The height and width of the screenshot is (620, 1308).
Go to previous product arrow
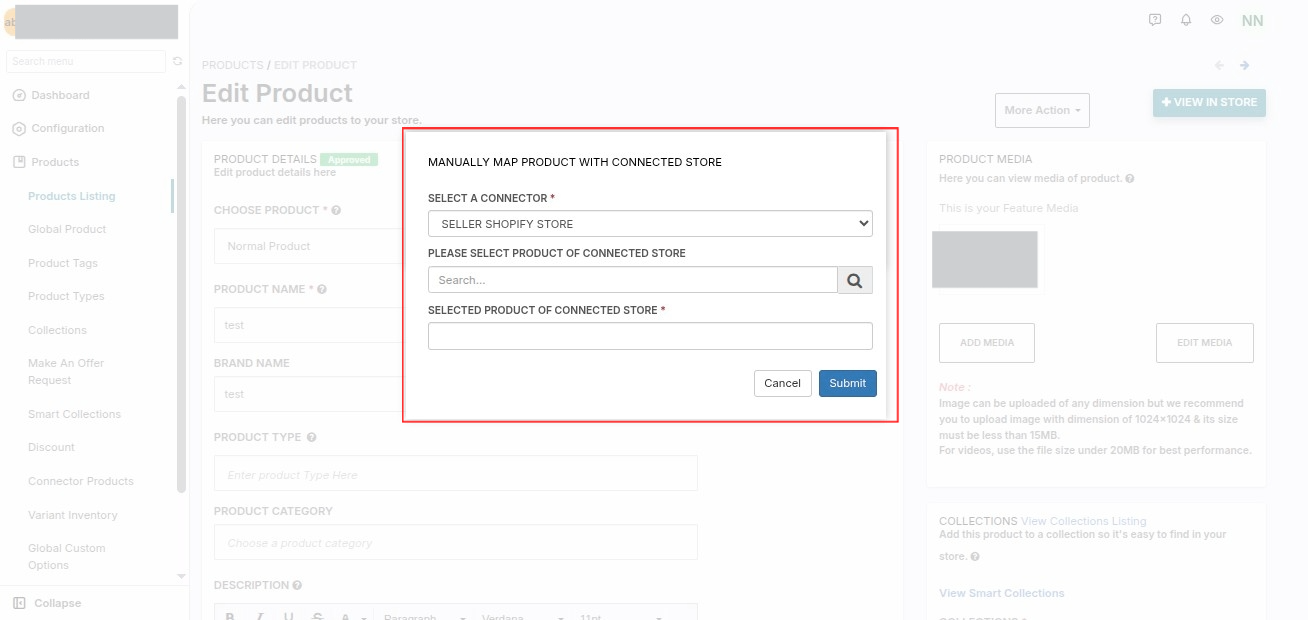[x=1219, y=65]
